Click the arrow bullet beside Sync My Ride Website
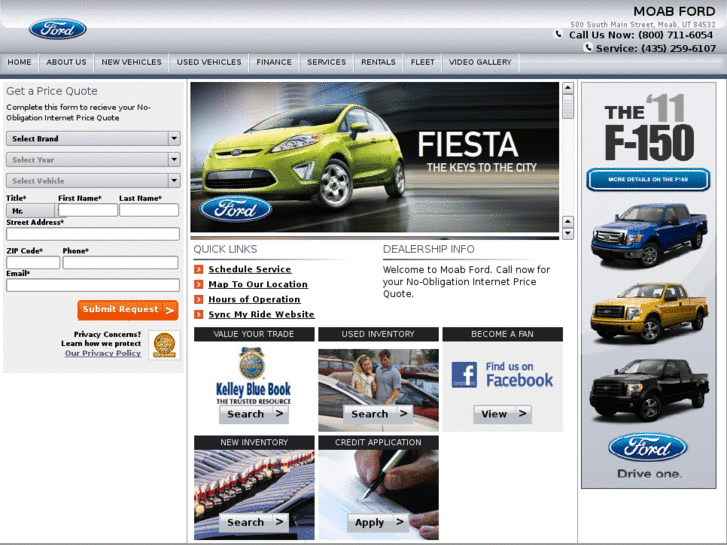The image size is (727, 545). 198,314
